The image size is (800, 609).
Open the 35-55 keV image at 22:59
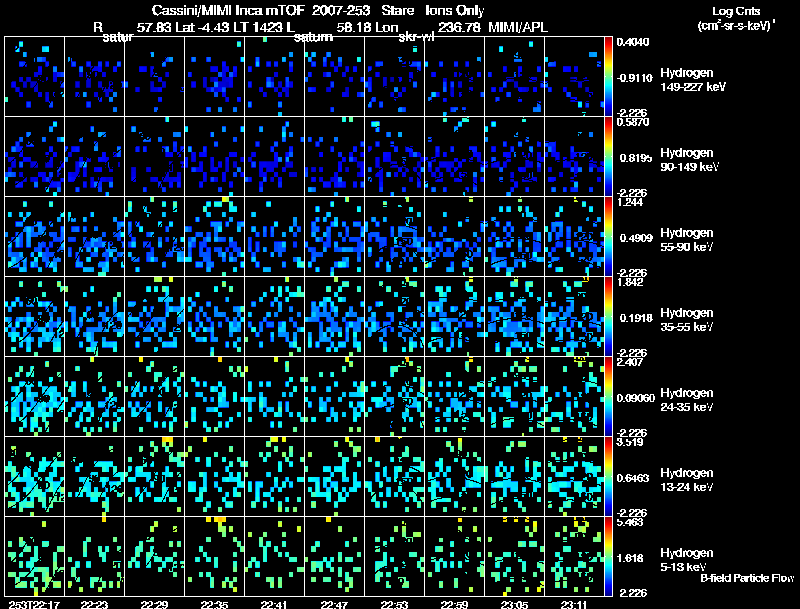pyautogui.click(x=455, y=317)
